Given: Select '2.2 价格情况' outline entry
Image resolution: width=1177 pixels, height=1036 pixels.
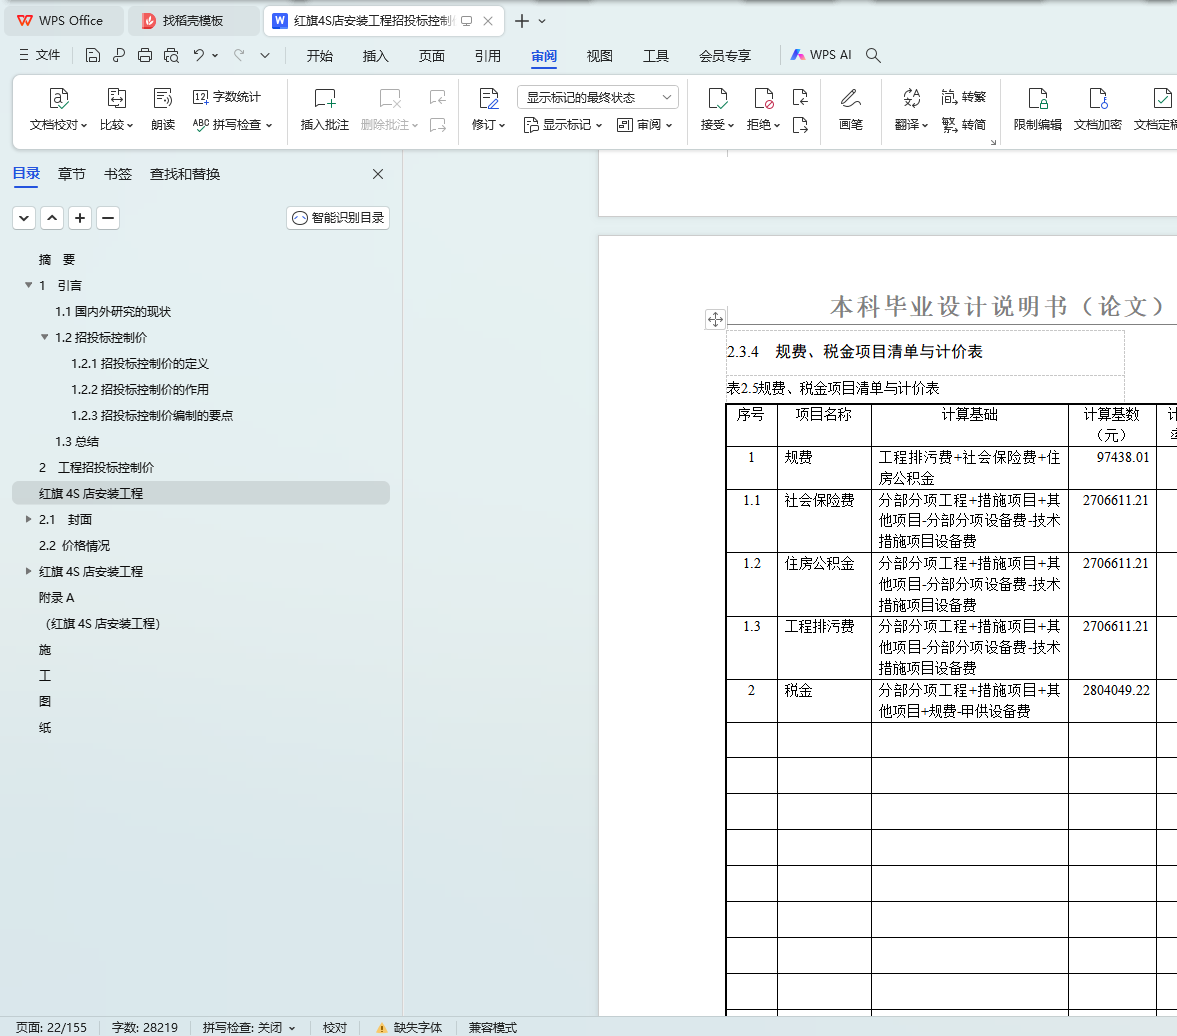Looking at the screenshot, I should tap(74, 545).
